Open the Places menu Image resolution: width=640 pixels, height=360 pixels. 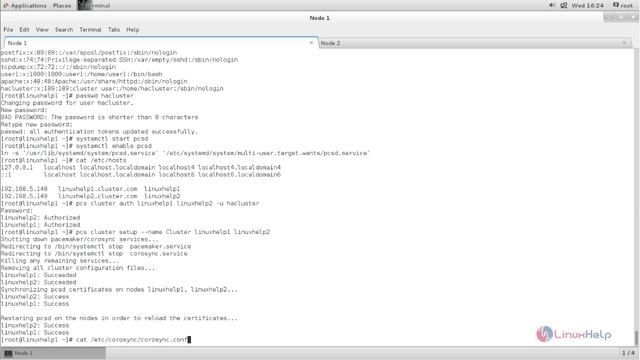pos(62,6)
